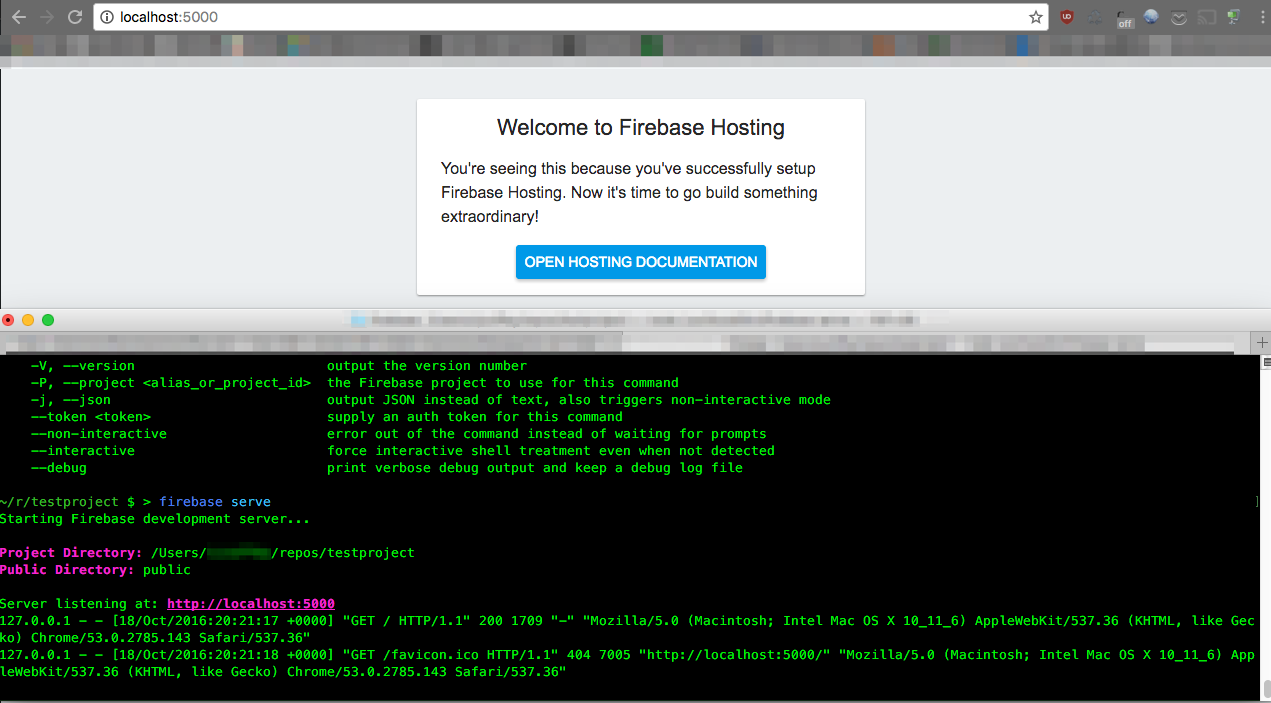Click the '-V, --version' option text

pyautogui.click(x=83, y=366)
